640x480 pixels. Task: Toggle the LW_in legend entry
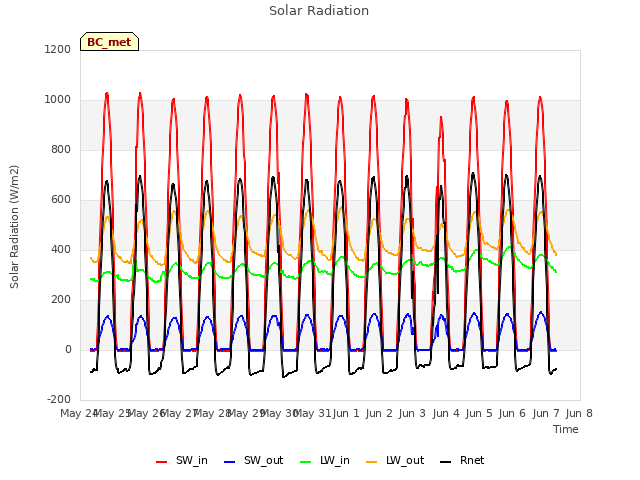tap(325, 460)
